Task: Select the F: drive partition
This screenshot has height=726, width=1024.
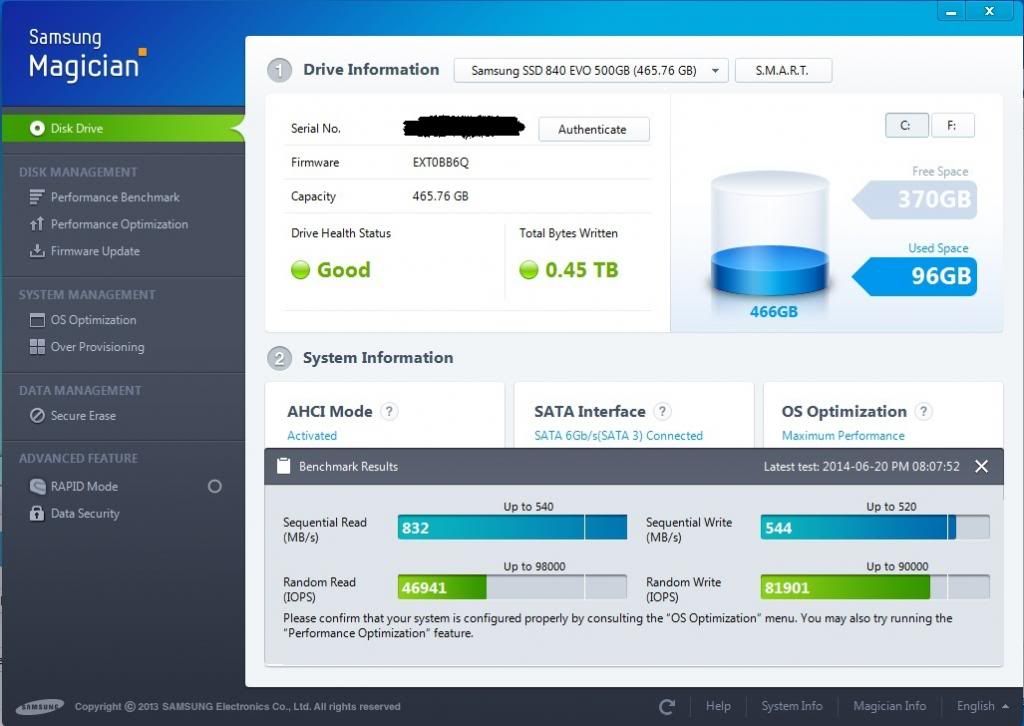Action: pos(952,126)
